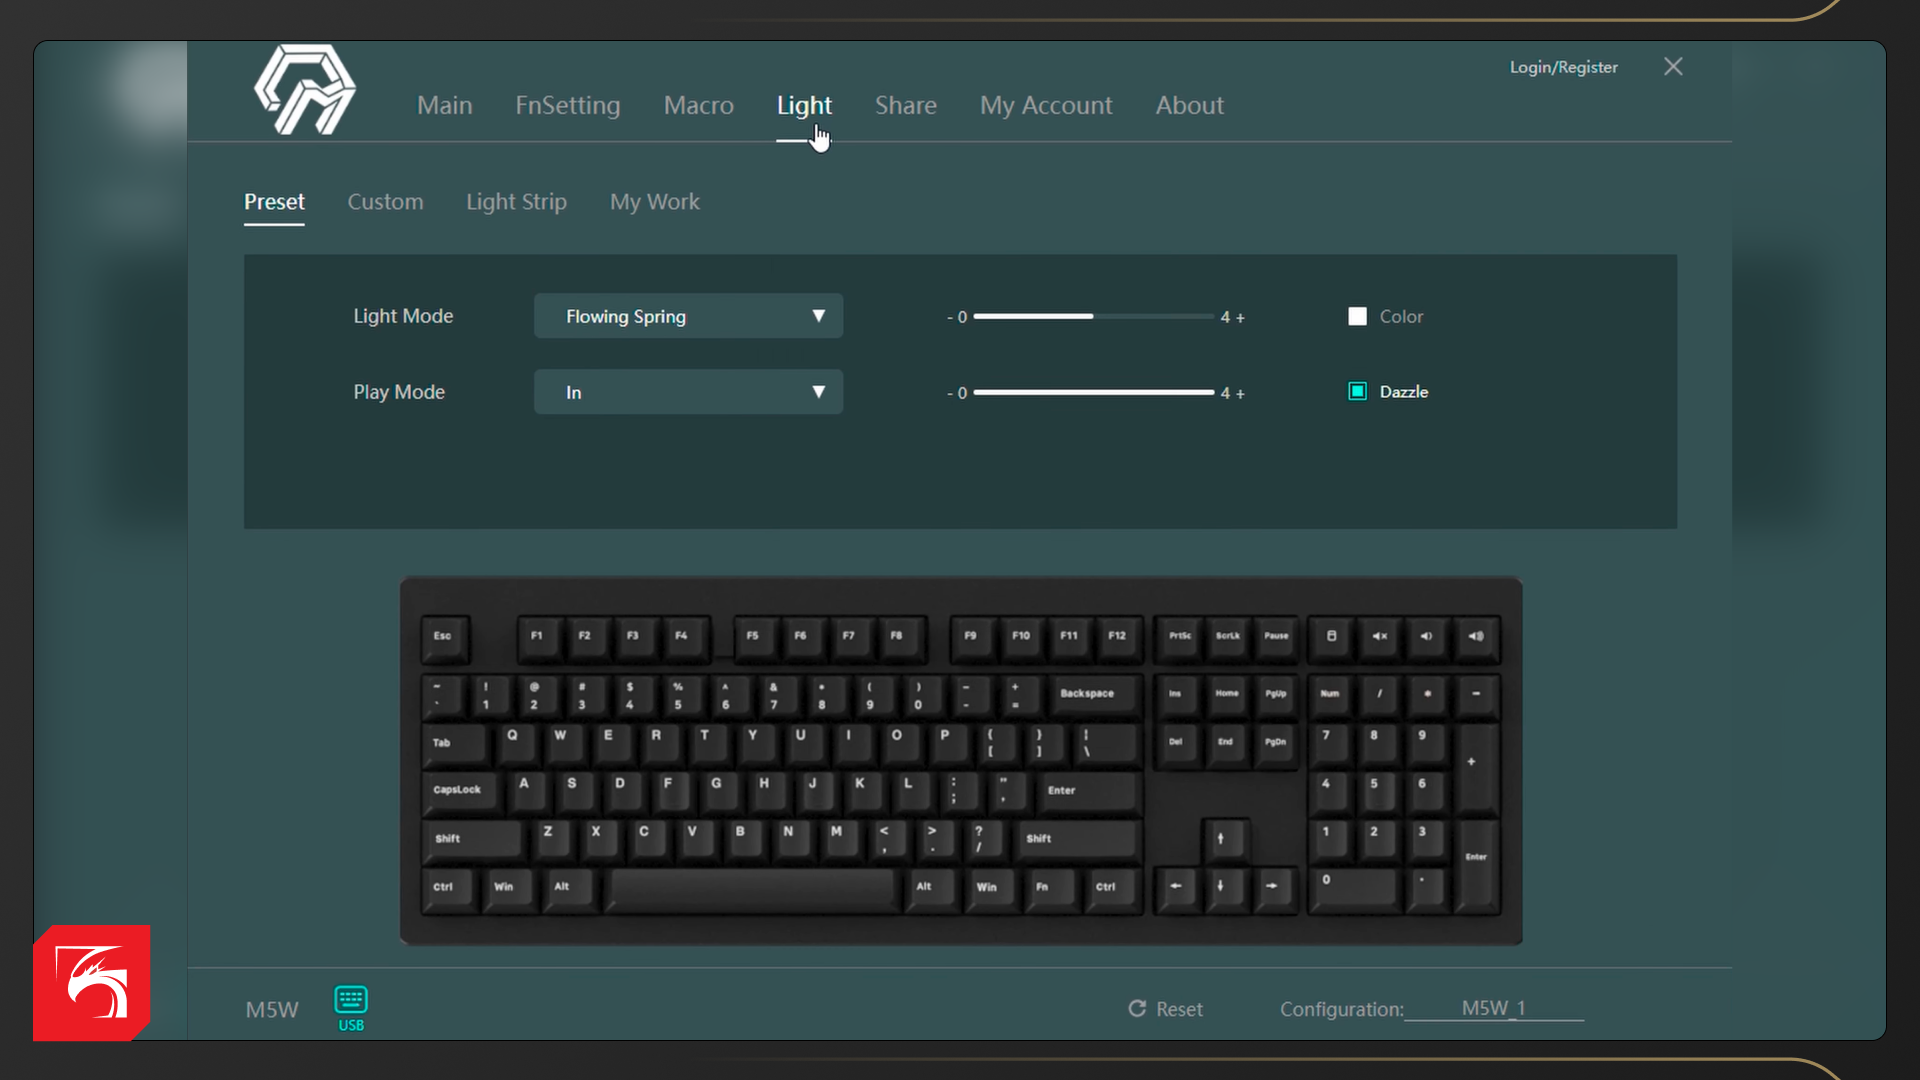Click the Reset button label

[1179, 1009]
